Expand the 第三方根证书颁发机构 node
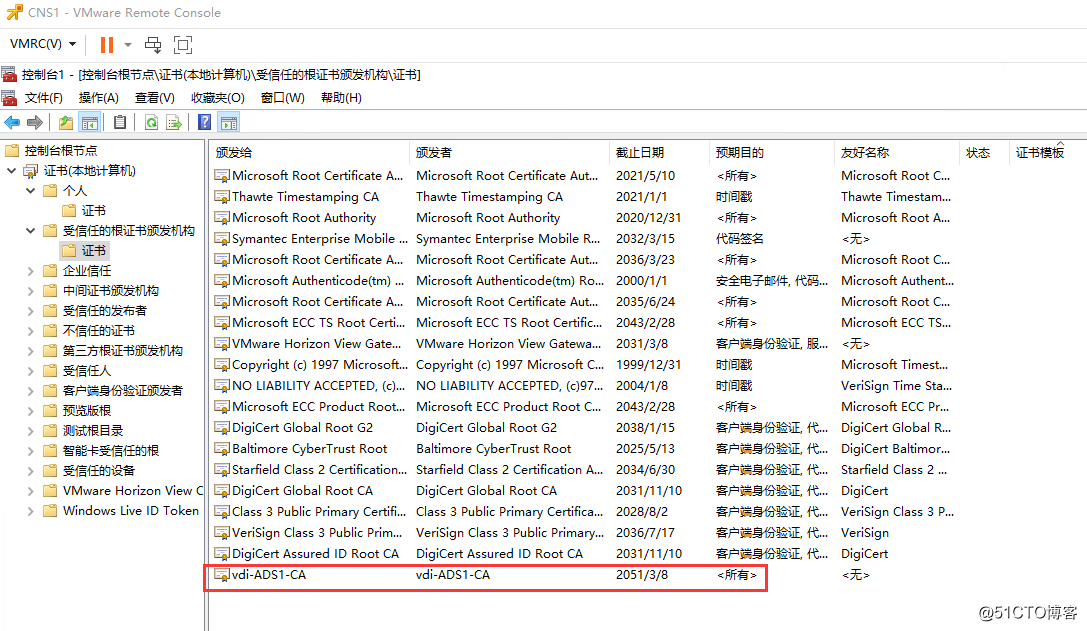The width and height of the screenshot is (1087, 631). [31, 352]
